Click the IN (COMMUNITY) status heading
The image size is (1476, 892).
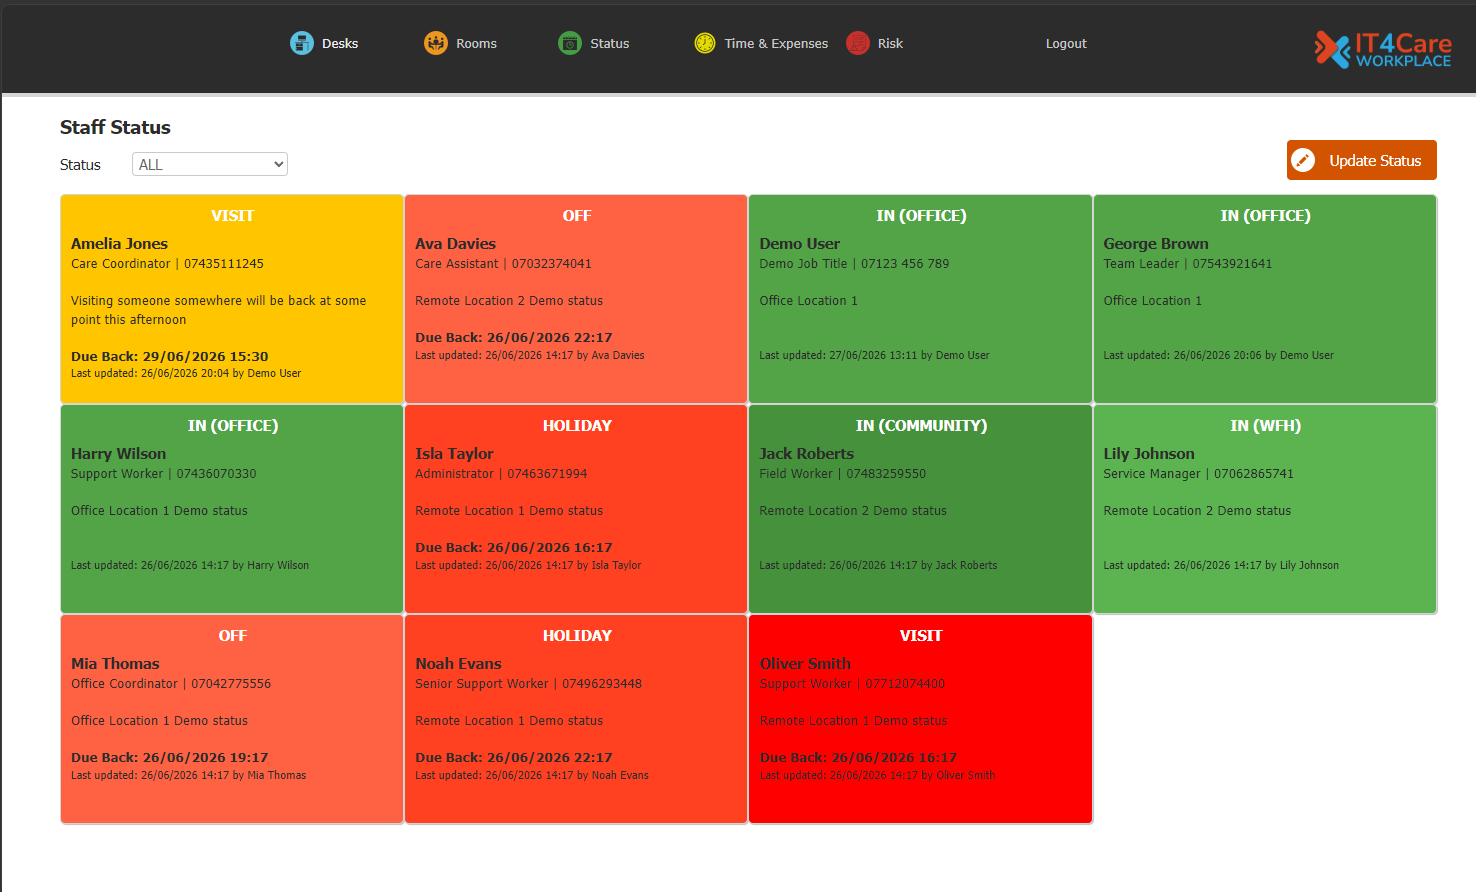[921, 426]
